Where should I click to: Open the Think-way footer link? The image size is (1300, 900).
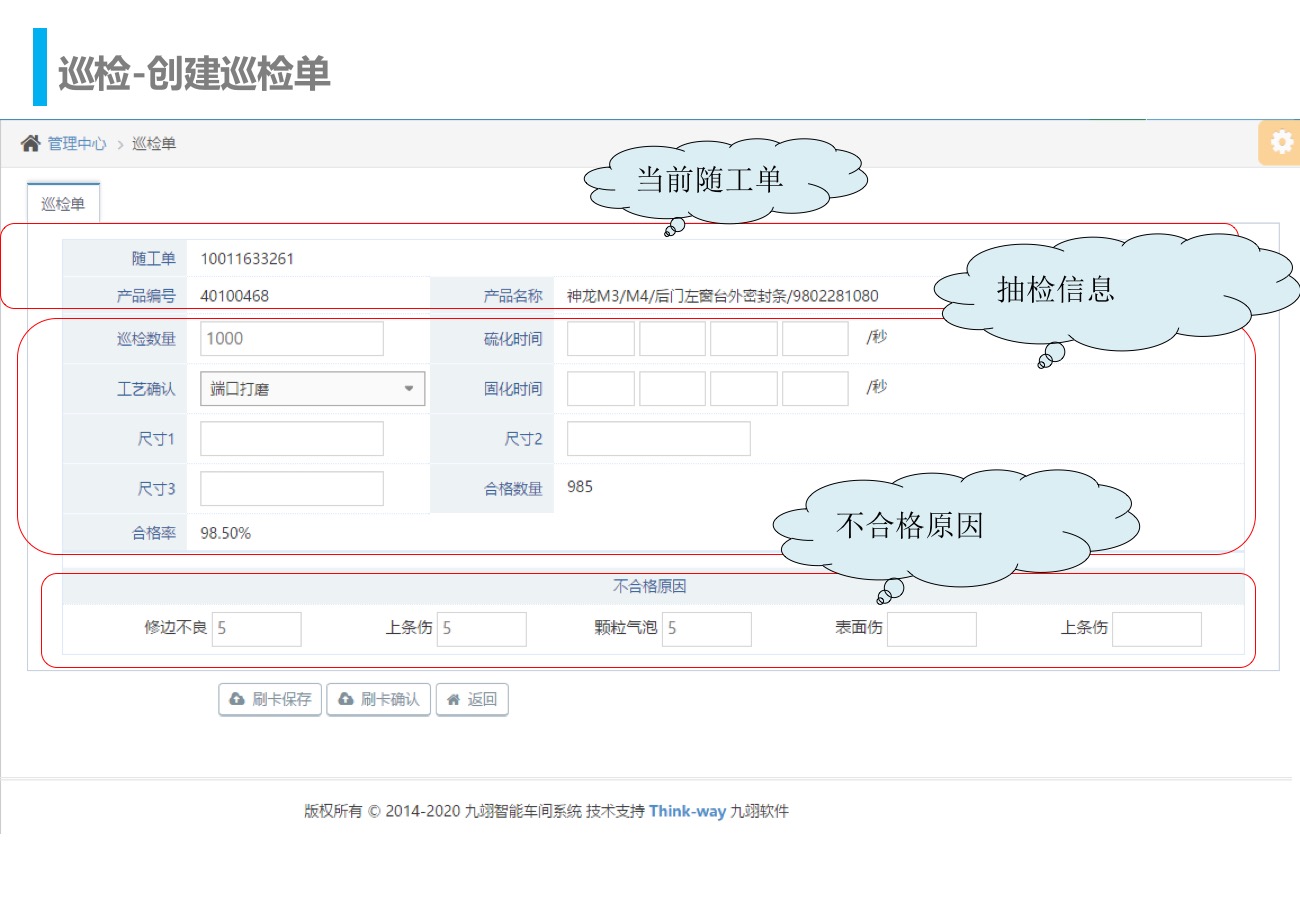pos(687,811)
